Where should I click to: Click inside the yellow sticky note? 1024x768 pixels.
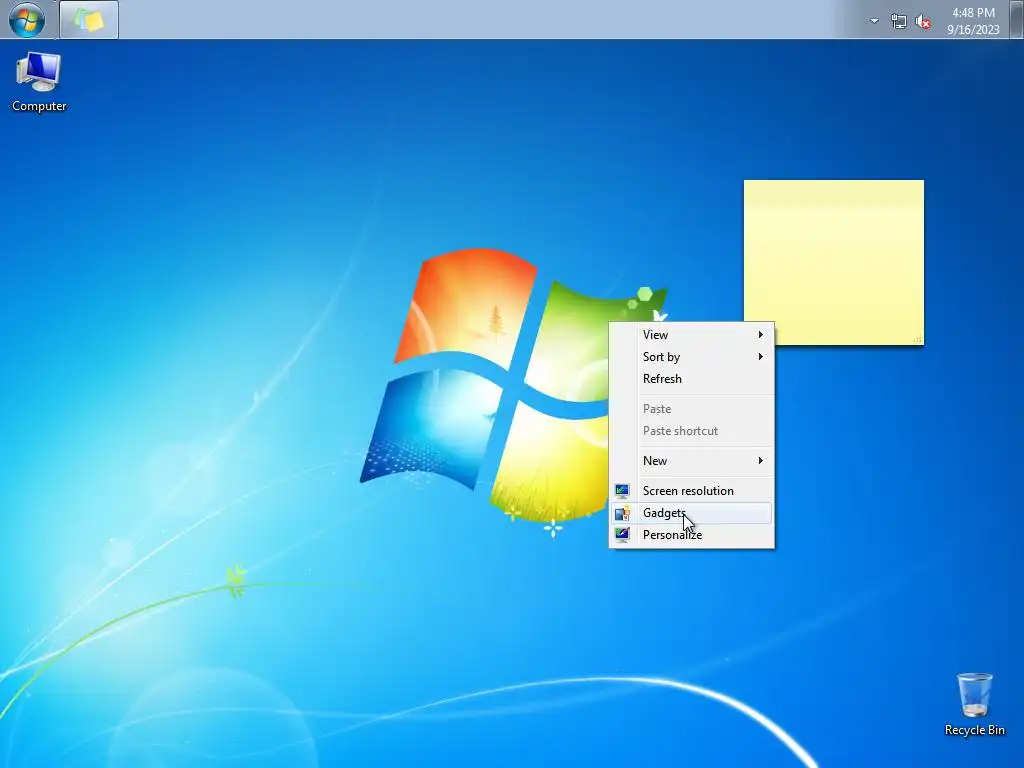834,262
